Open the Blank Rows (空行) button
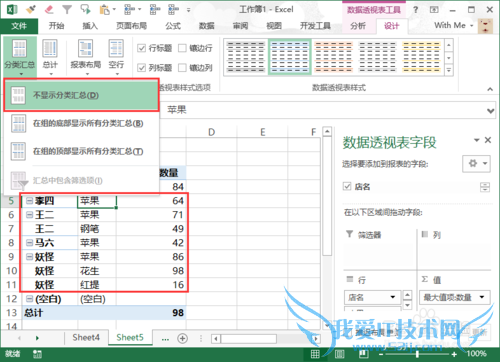Image resolution: width=500 pixels, height=362 pixels. point(116,57)
